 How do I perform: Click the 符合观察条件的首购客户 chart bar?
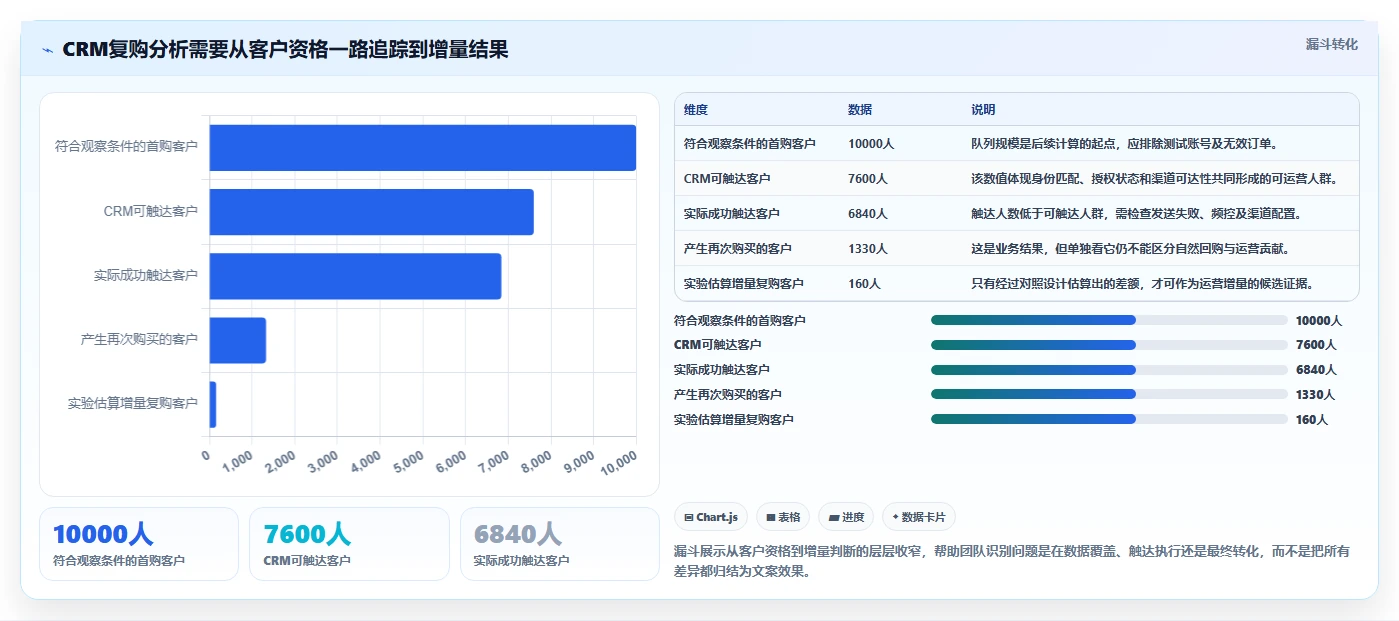422,148
